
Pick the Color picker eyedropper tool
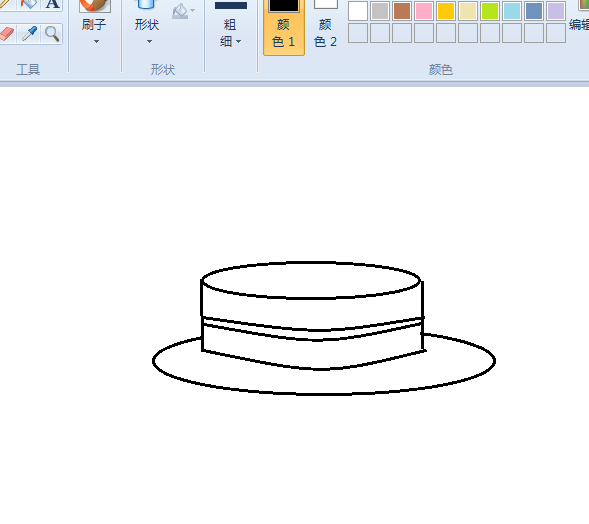tap(29, 34)
